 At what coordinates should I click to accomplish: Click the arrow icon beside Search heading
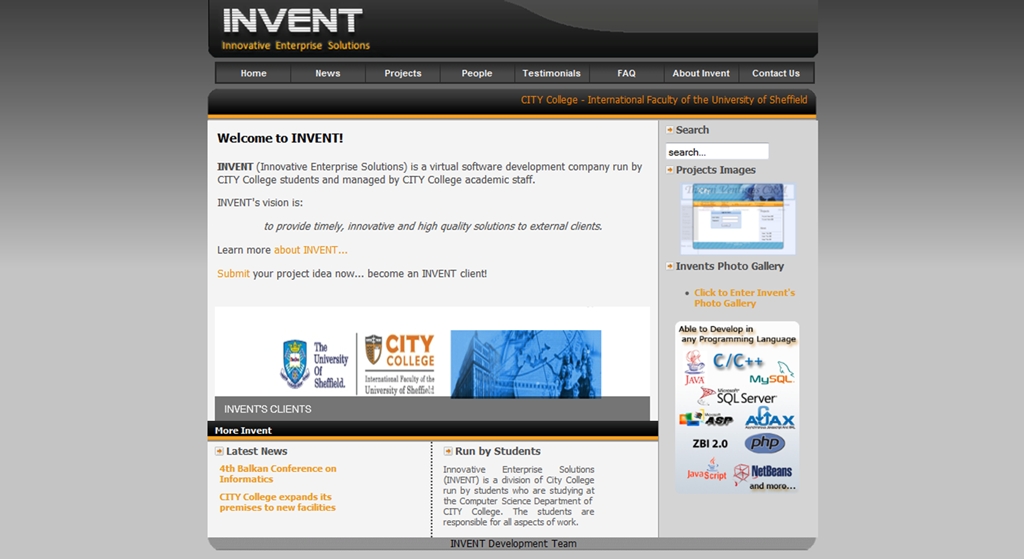(670, 130)
